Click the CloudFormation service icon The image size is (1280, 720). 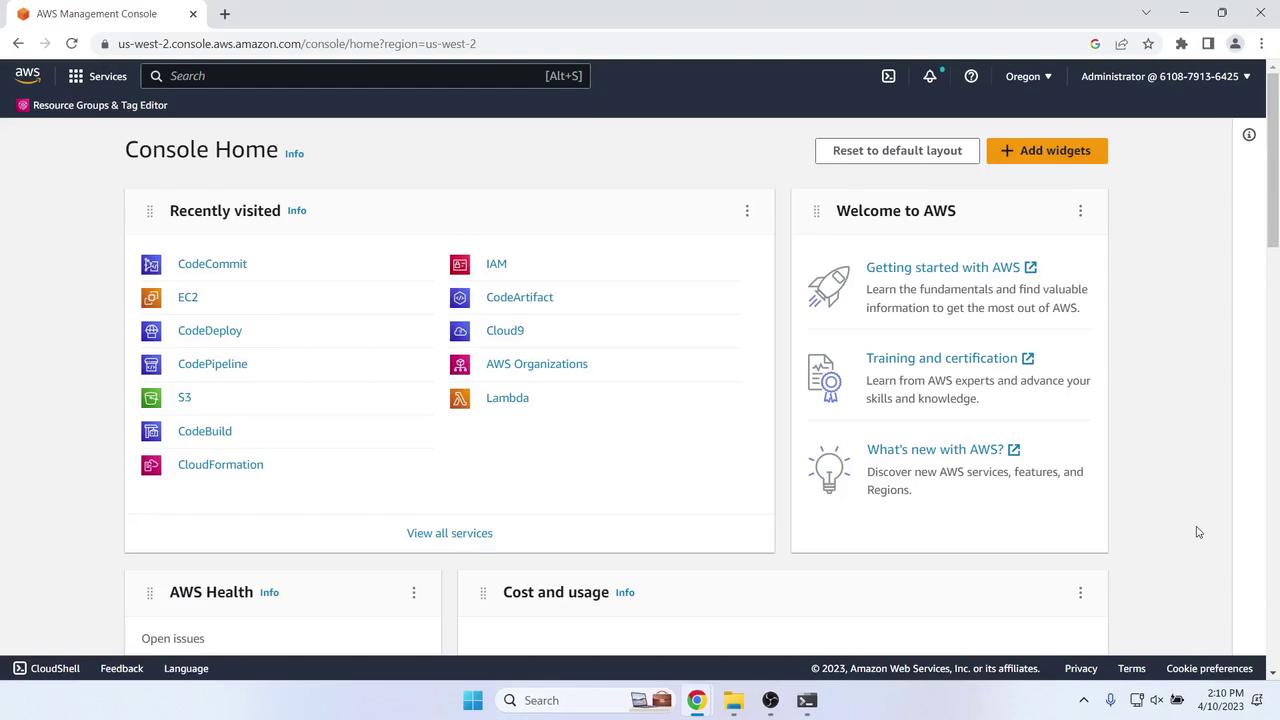coord(151,465)
